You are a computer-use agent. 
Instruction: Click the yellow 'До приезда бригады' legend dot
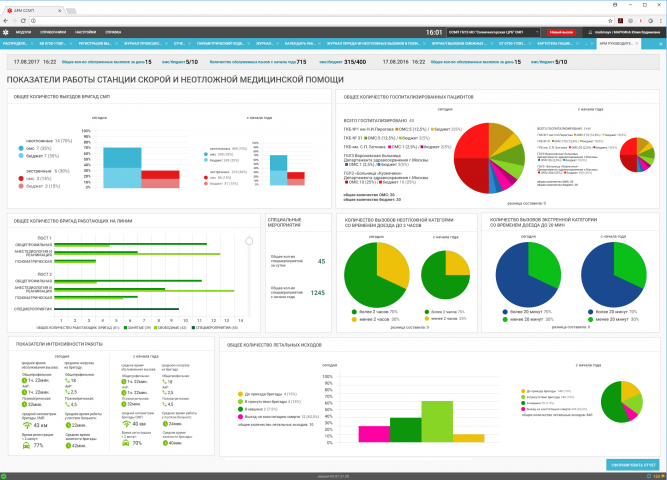240,394
